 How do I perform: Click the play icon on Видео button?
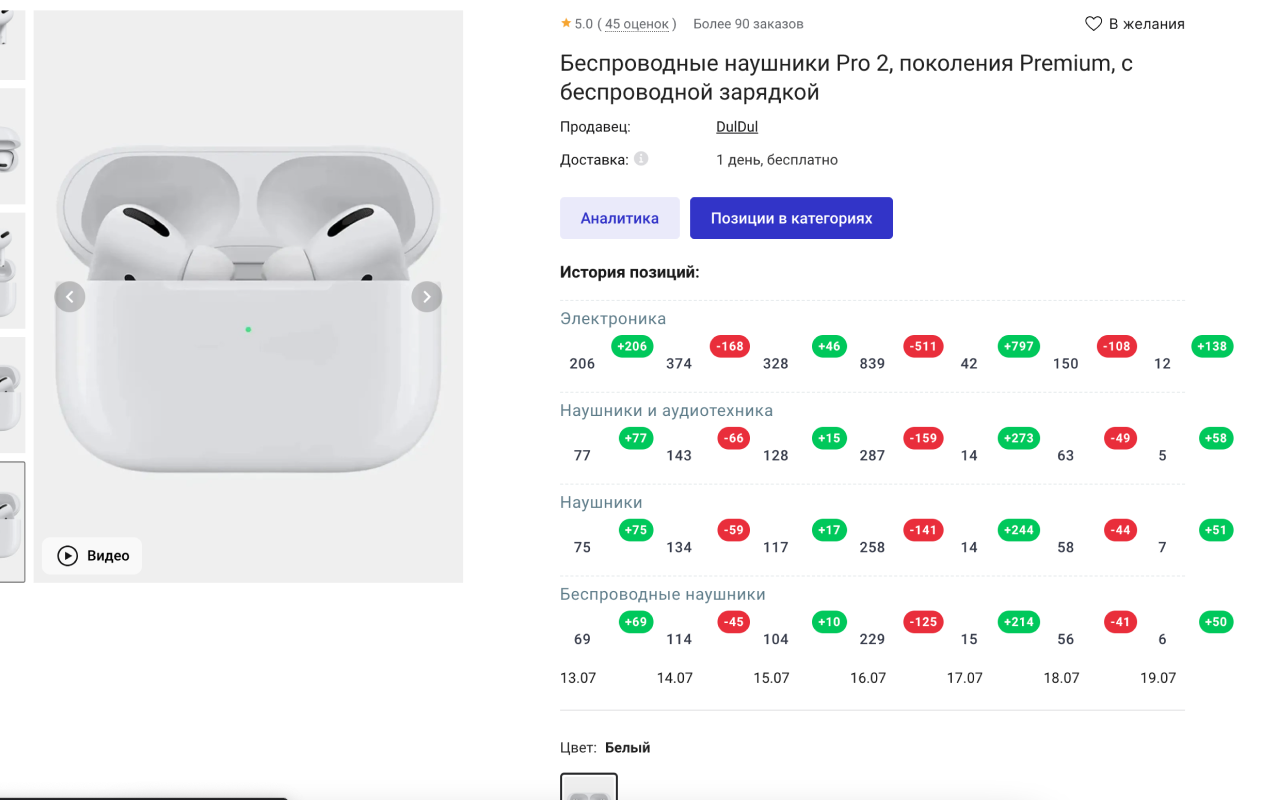pyautogui.click(x=69, y=556)
